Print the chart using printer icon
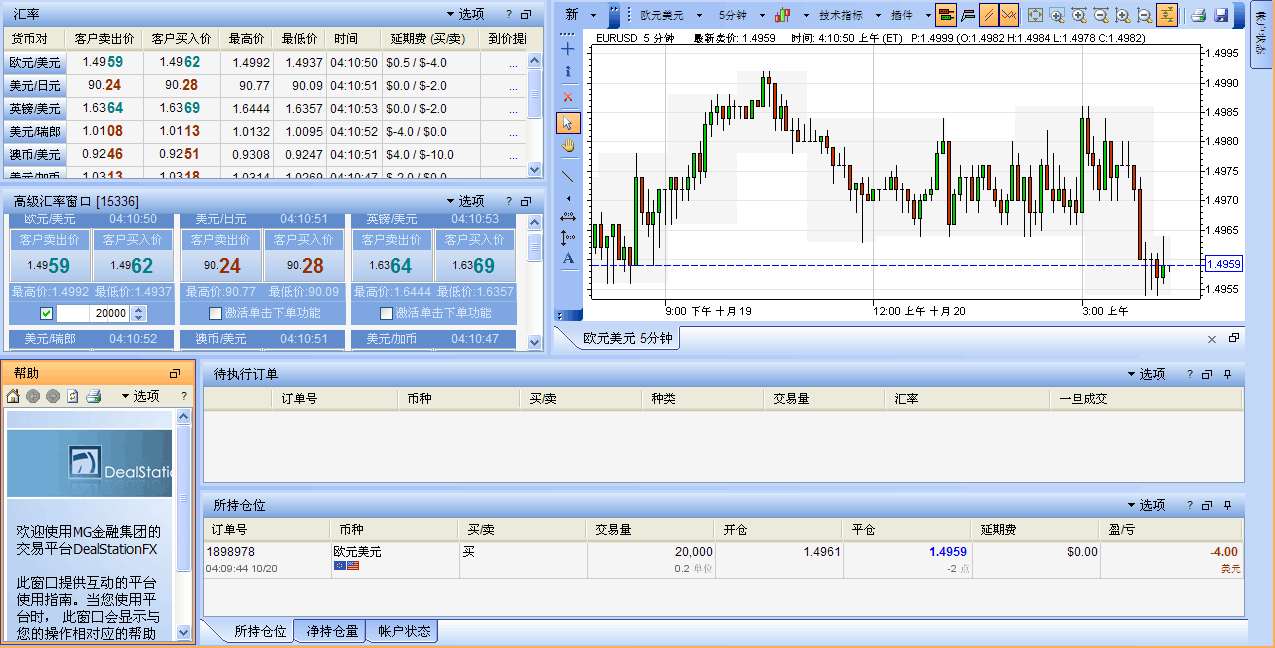 pos(1198,15)
